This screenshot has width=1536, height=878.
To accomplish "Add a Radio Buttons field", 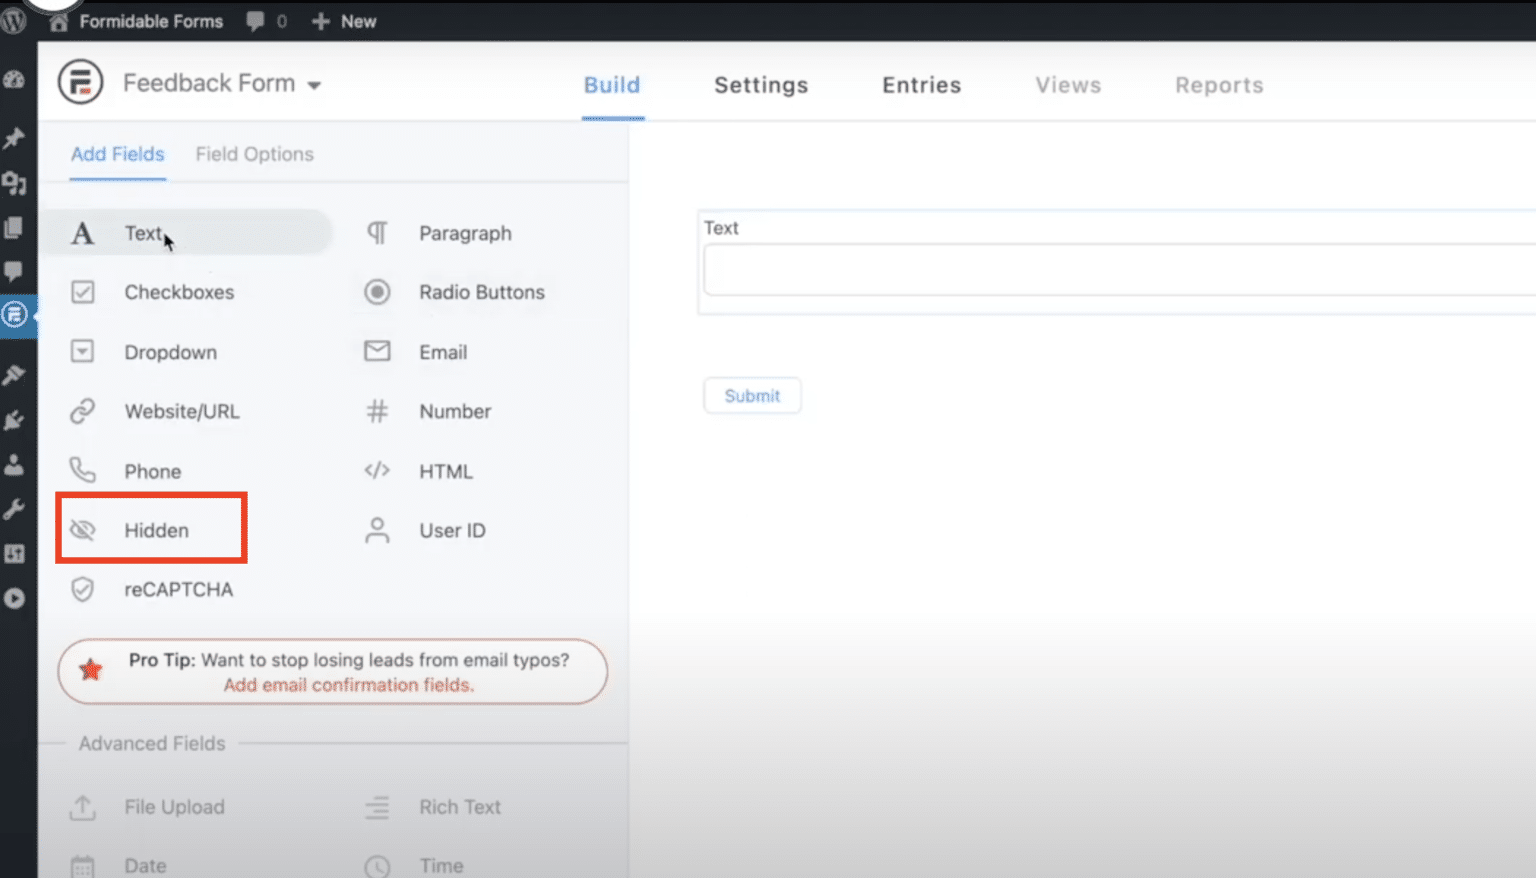I will pos(482,292).
